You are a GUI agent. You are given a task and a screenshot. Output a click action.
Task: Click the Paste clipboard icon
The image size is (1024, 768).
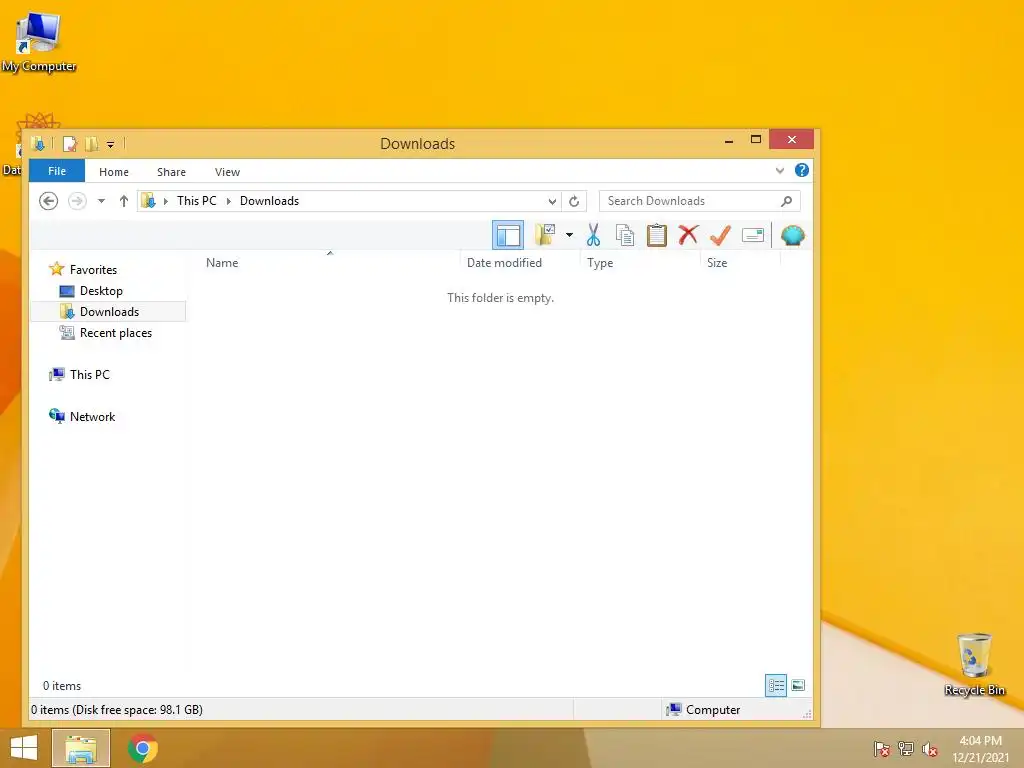656,235
